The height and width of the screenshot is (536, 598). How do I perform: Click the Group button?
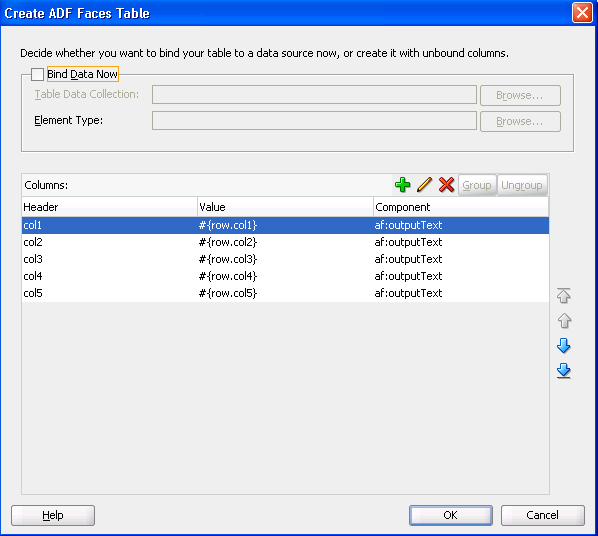(477, 185)
